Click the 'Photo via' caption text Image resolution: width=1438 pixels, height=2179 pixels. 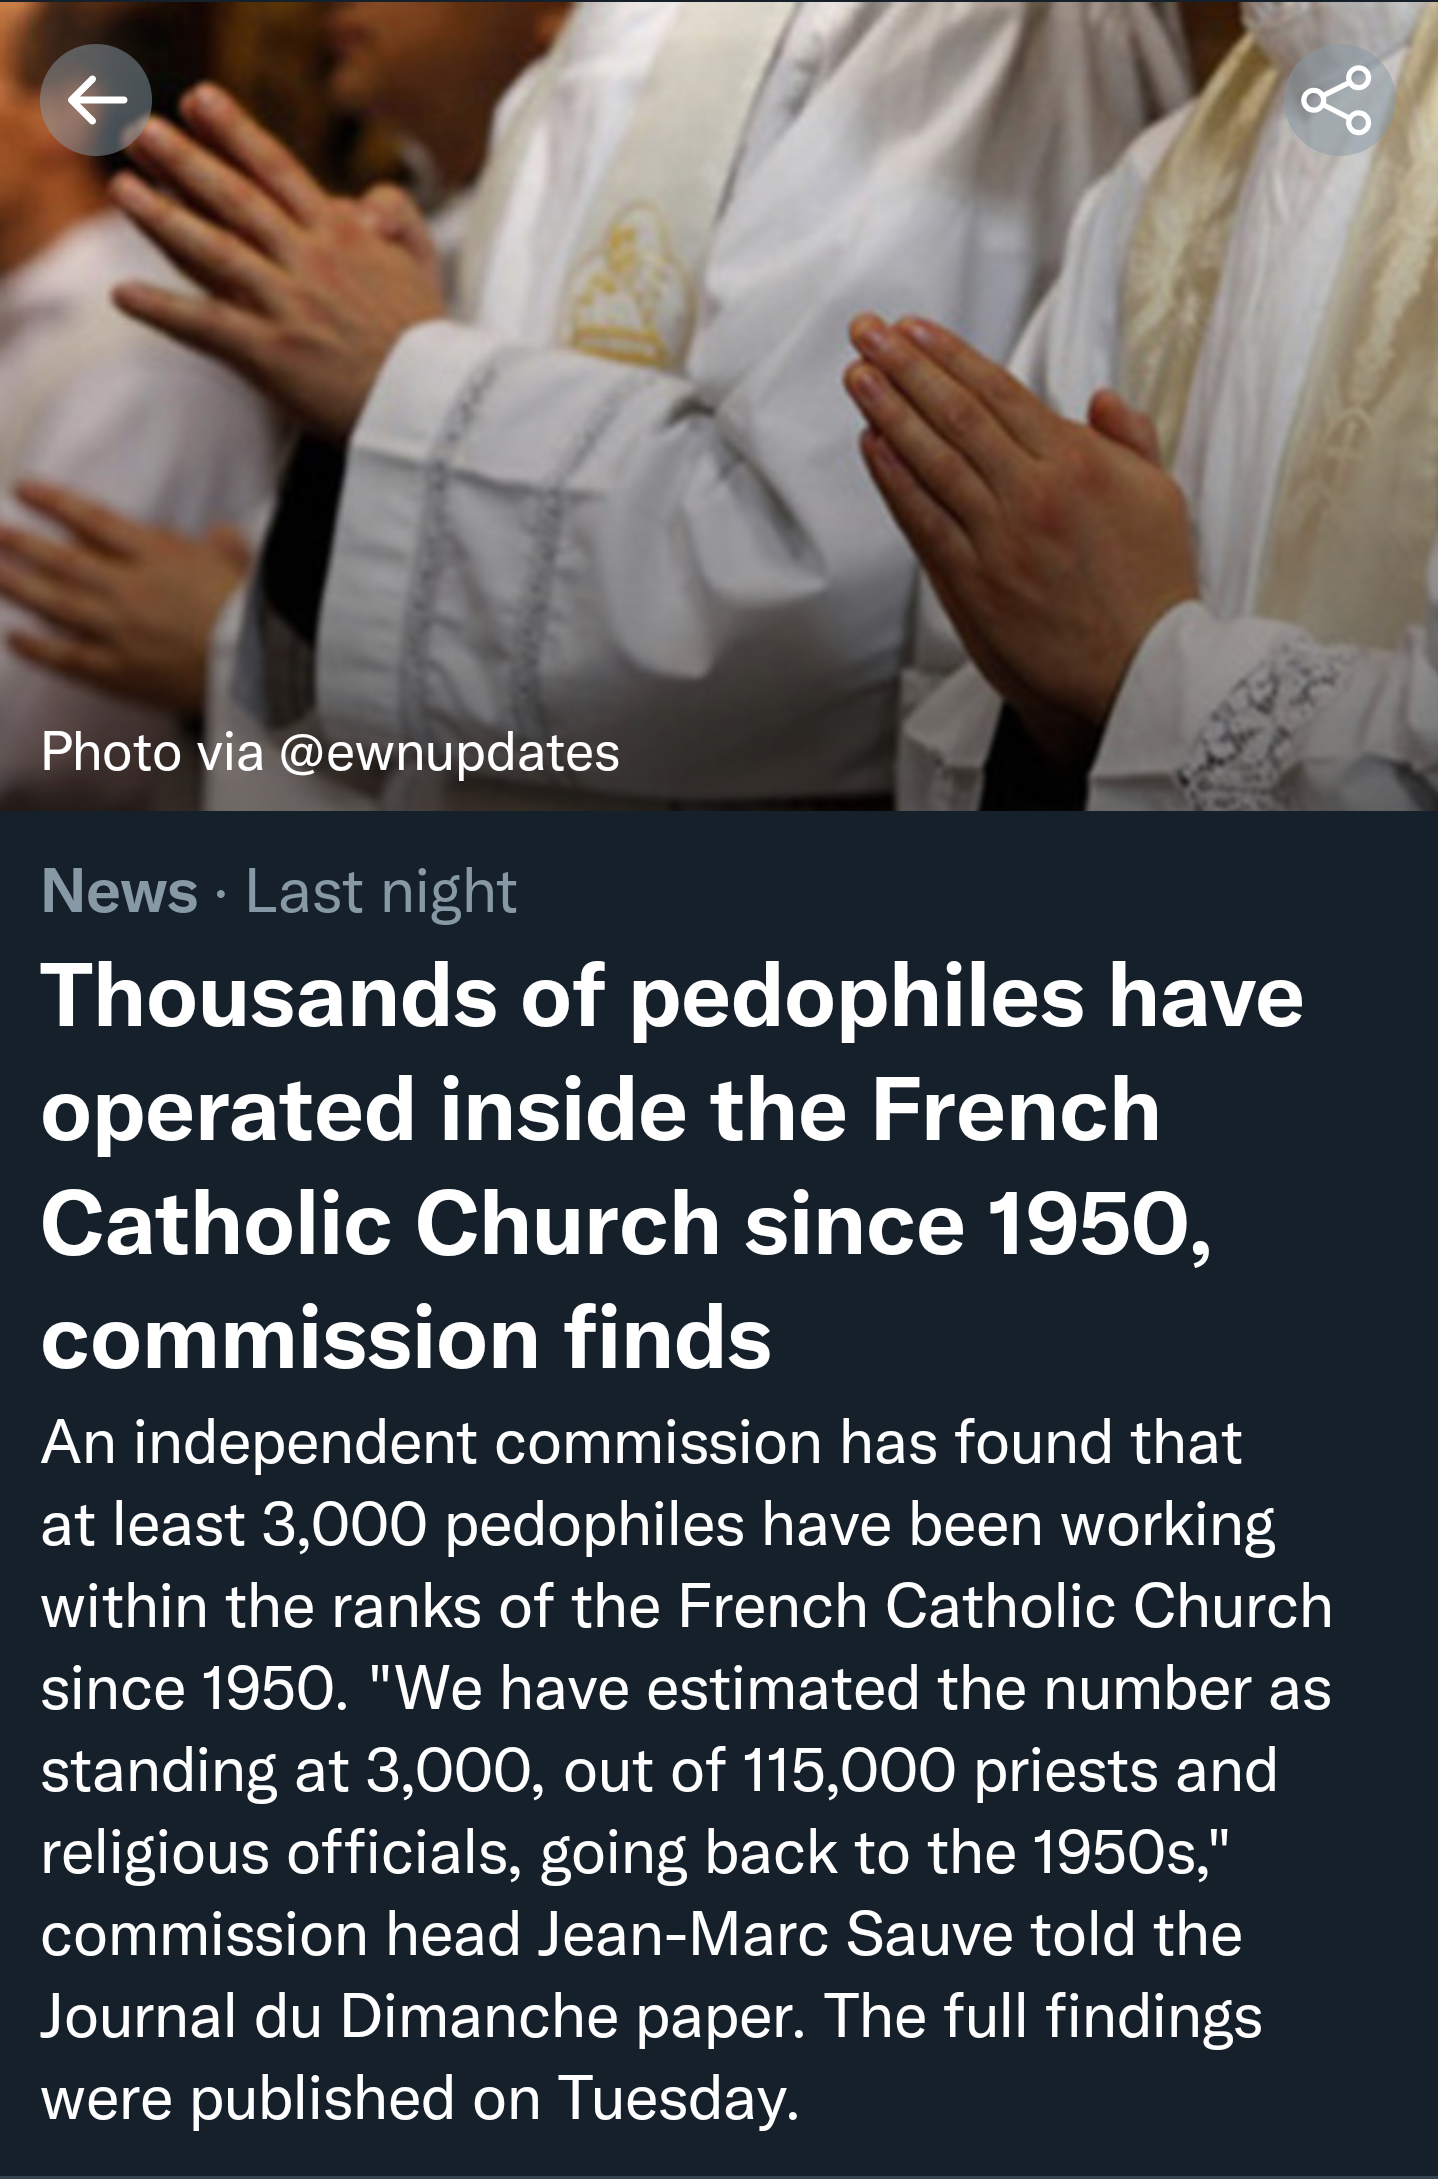pyautogui.click(x=152, y=752)
